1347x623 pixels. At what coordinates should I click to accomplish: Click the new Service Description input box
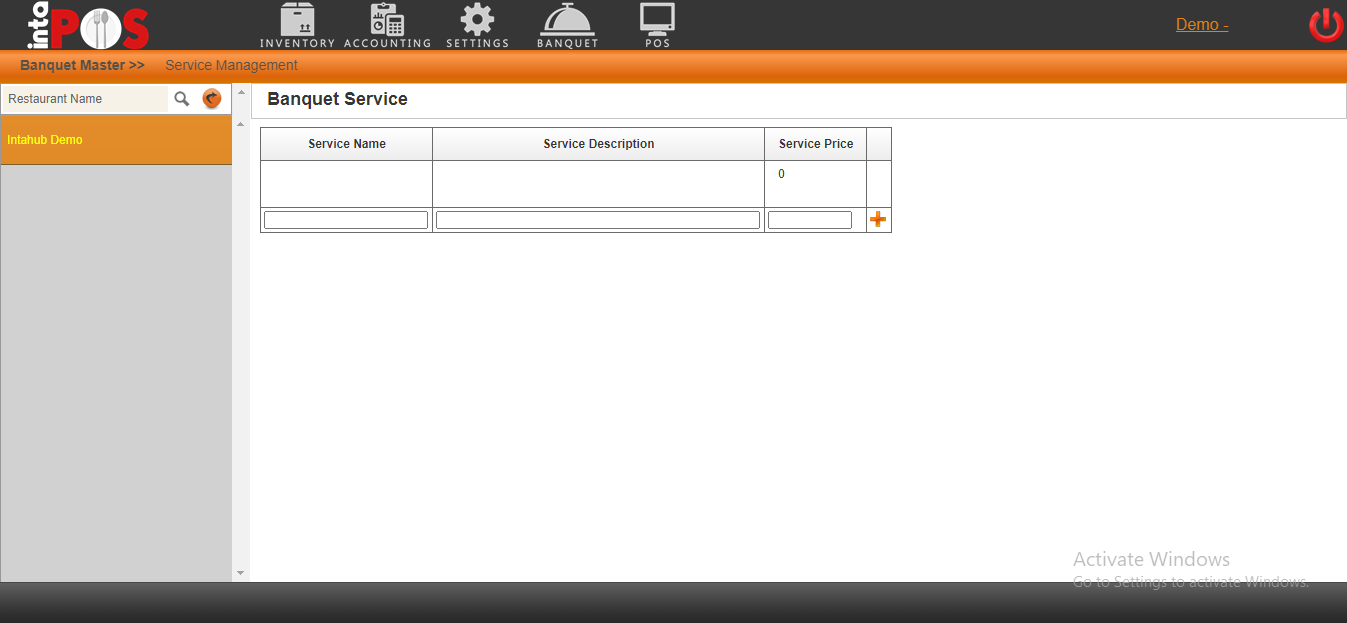(598, 220)
